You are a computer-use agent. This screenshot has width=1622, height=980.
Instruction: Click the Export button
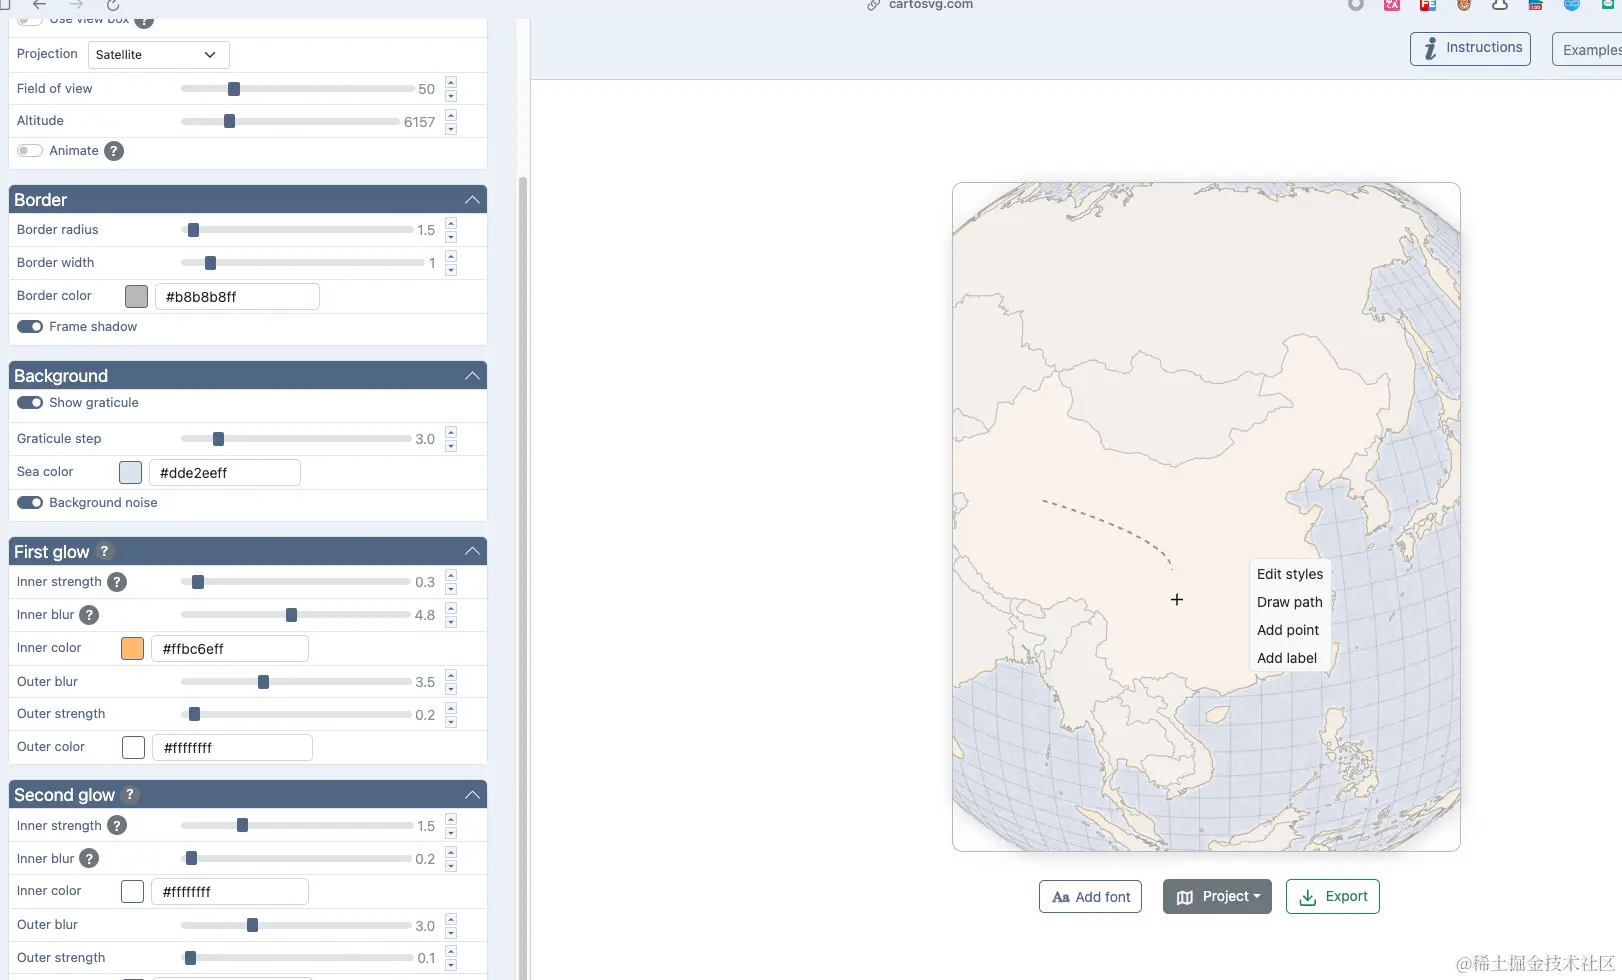tap(1333, 897)
